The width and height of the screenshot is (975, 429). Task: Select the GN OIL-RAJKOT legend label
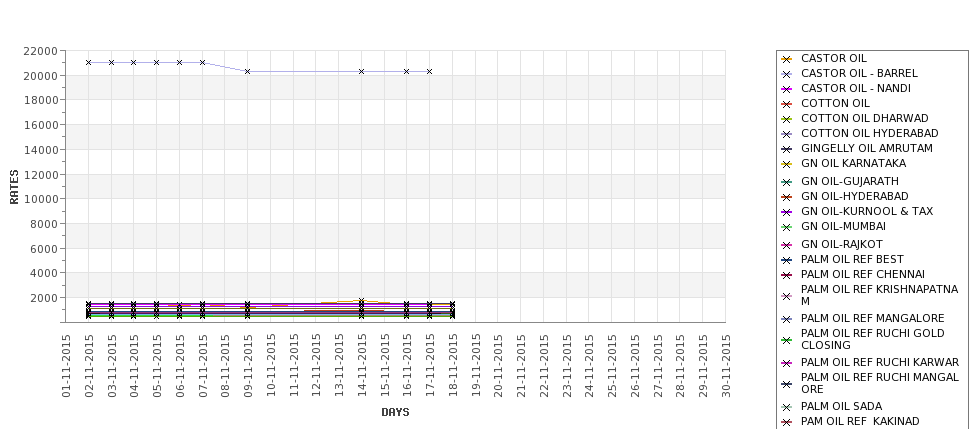841,244
